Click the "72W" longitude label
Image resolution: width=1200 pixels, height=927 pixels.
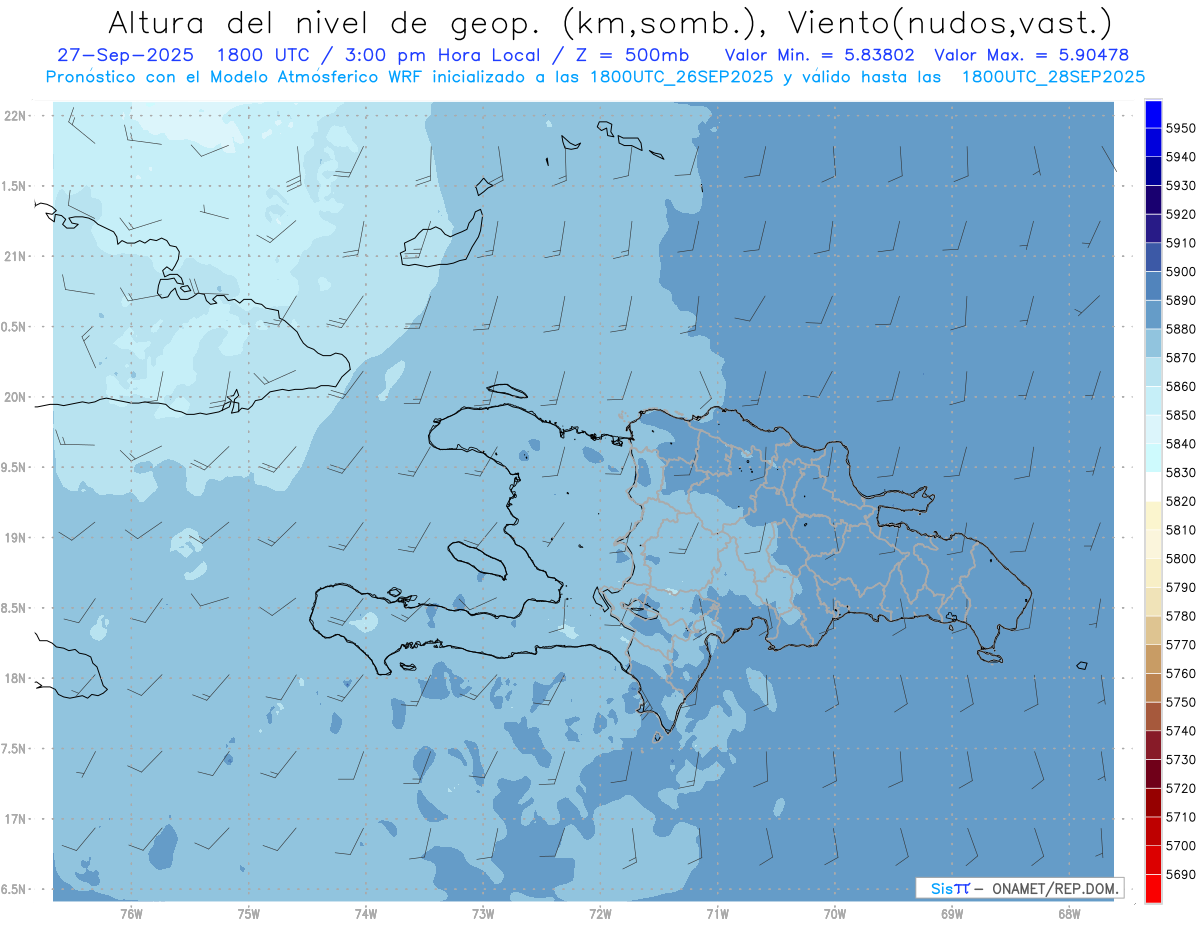click(x=600, y=914)
